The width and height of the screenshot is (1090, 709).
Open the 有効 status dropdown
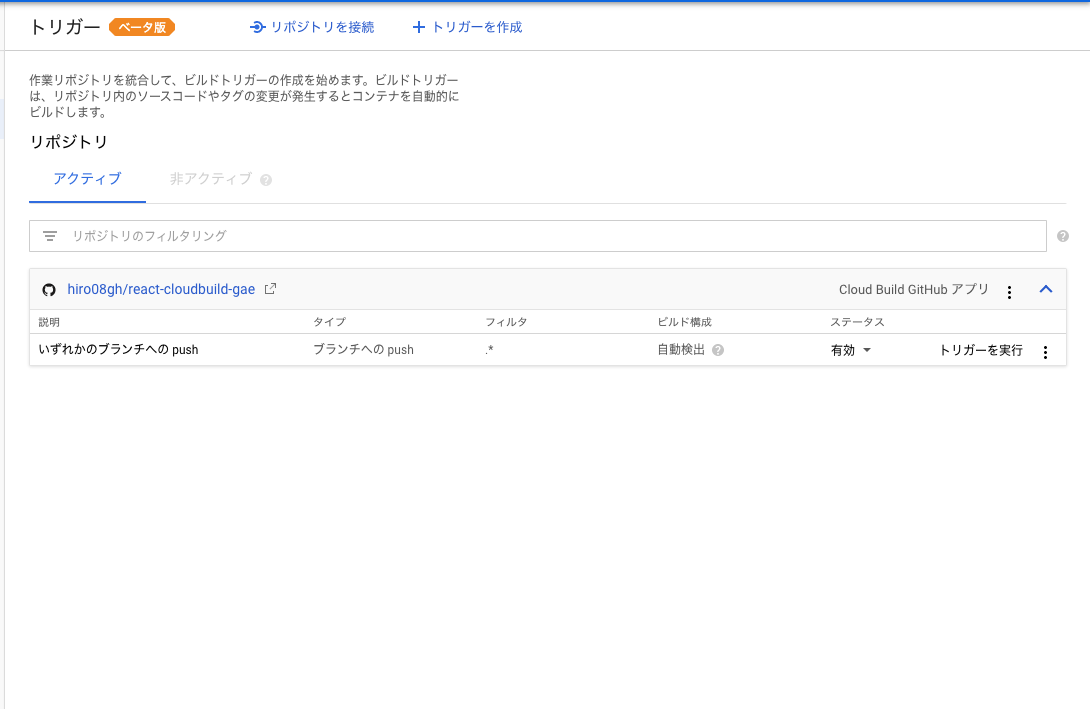851,350
